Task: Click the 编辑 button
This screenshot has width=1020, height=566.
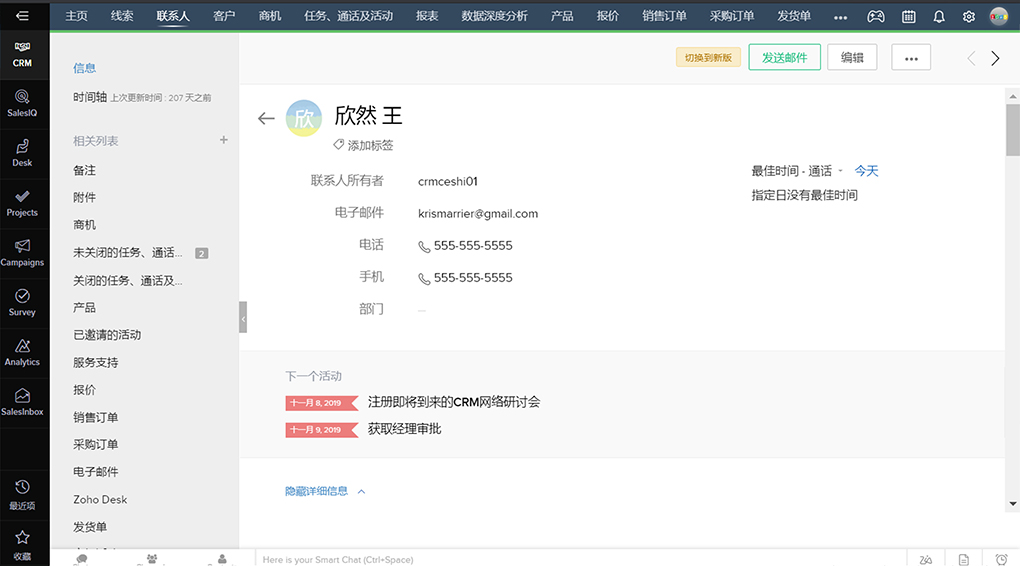Action: (x=852, y=58)
